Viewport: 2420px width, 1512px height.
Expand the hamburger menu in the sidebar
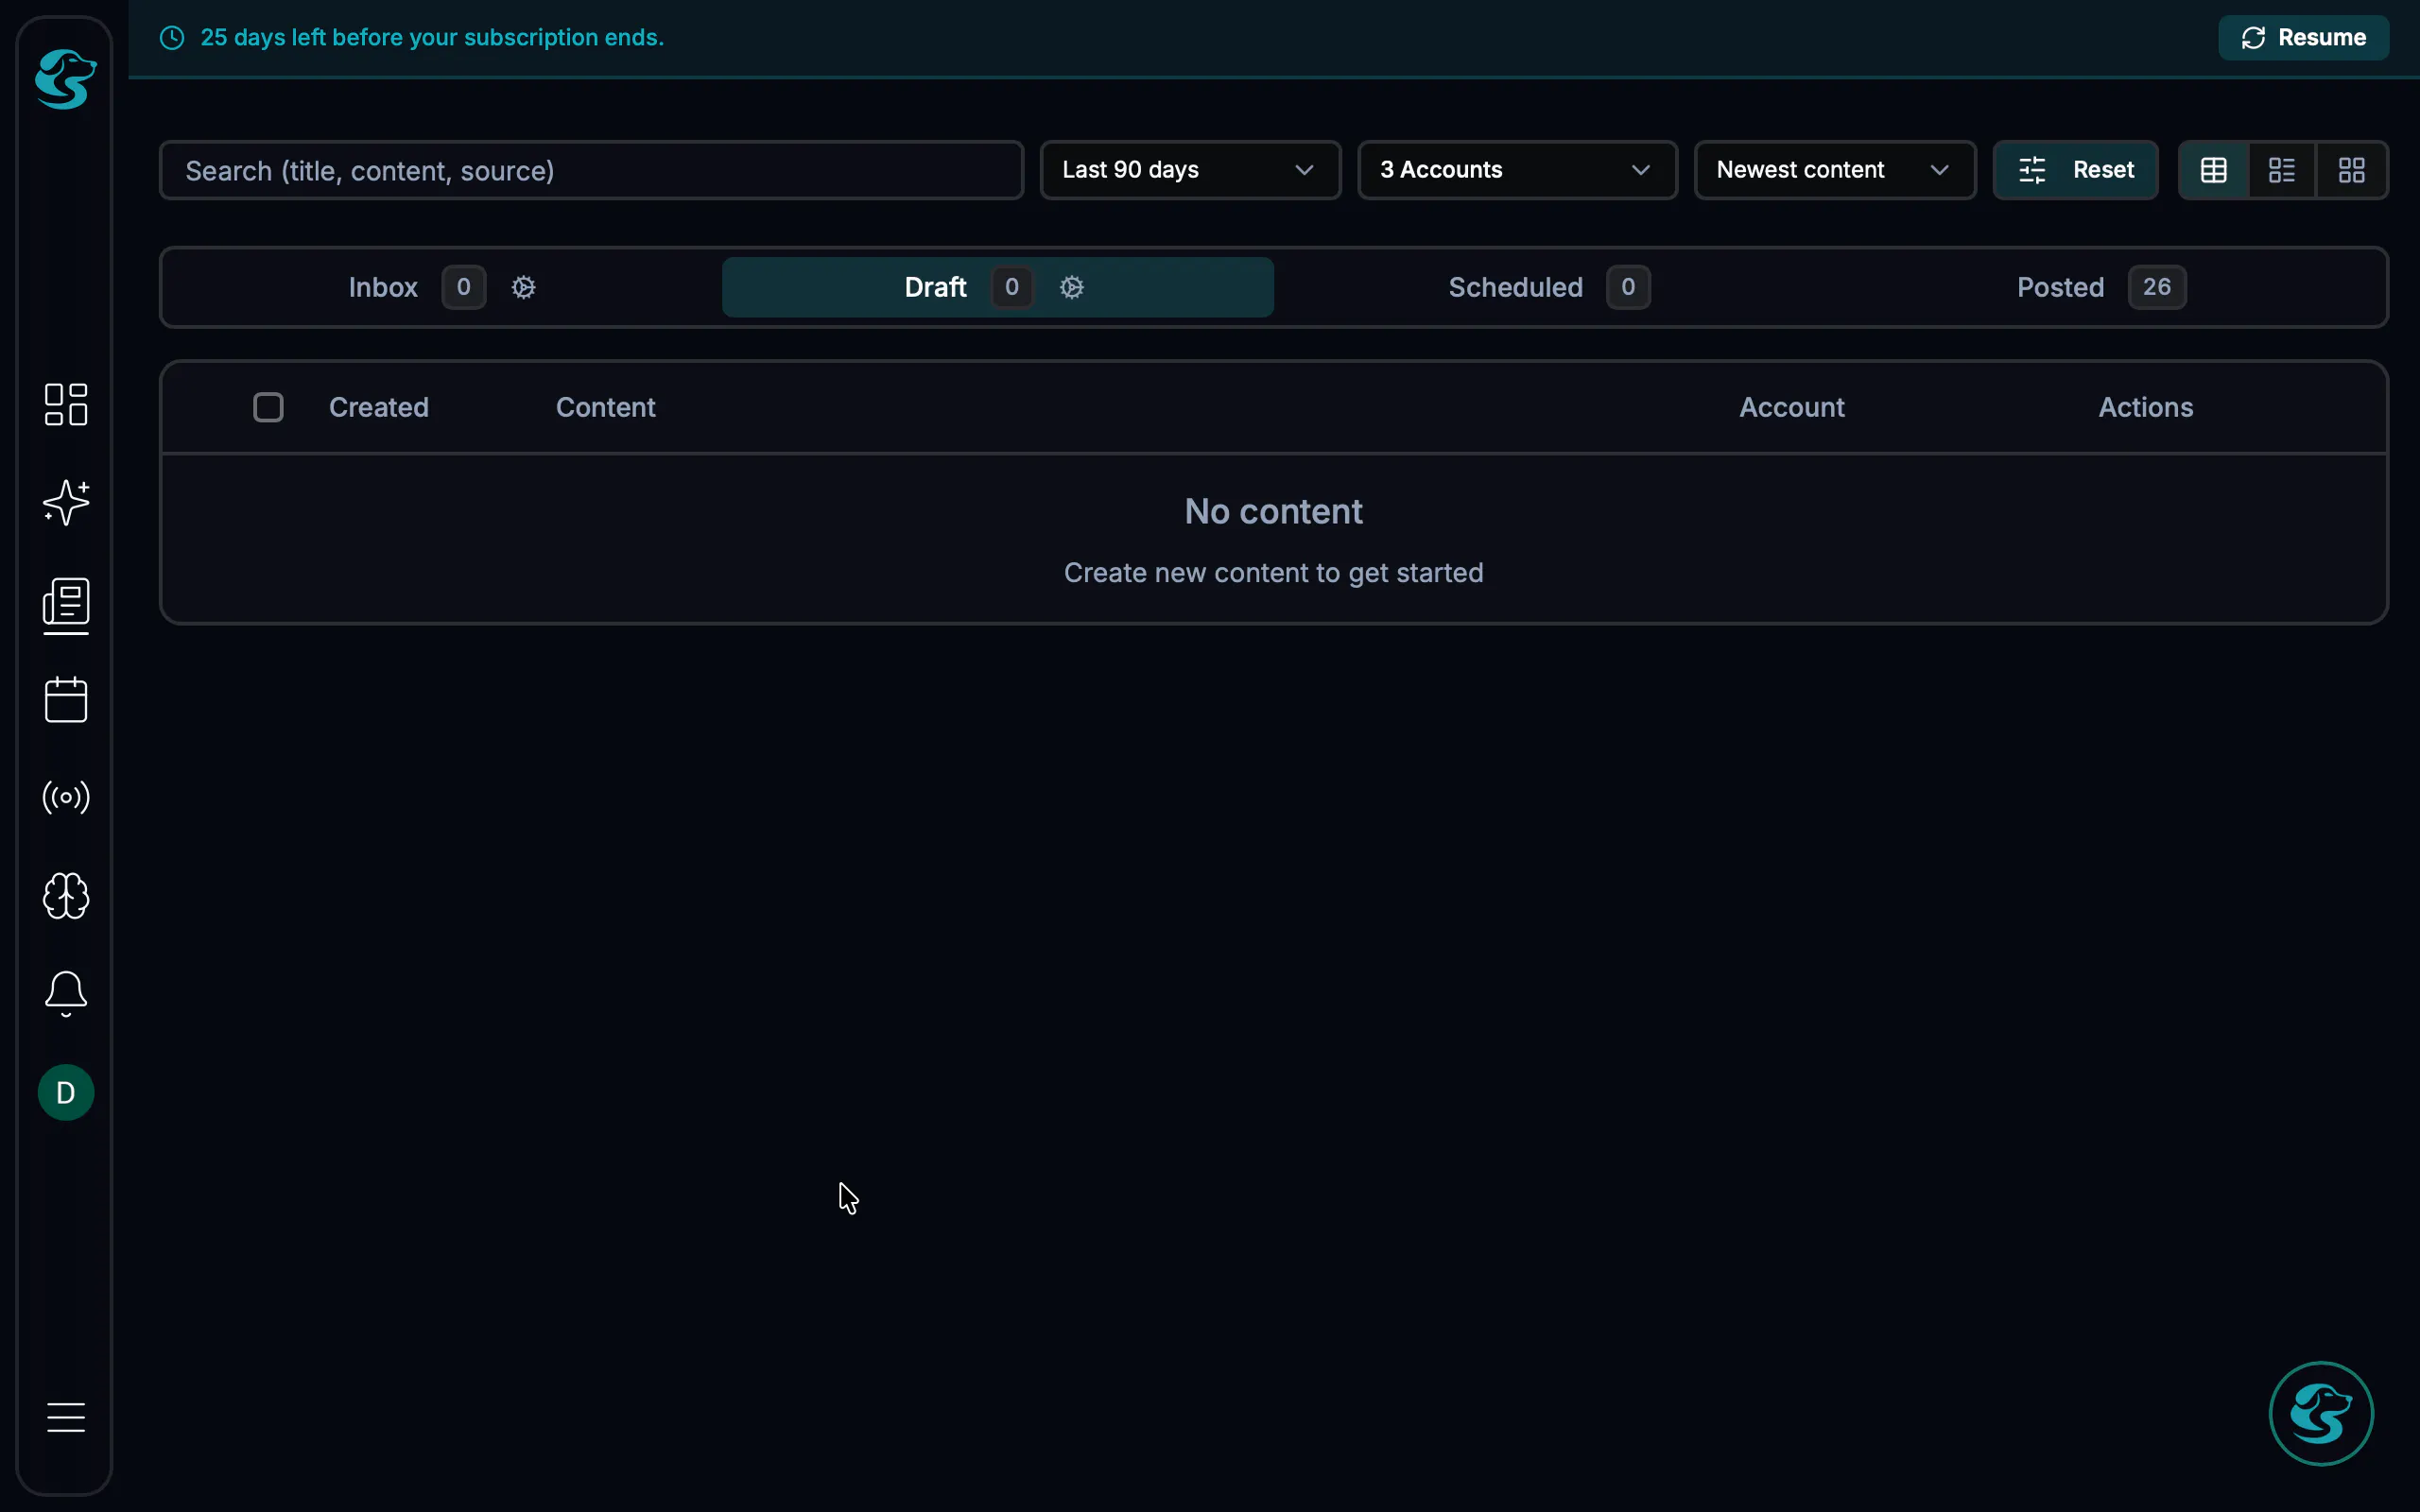tap(66, 1417)
